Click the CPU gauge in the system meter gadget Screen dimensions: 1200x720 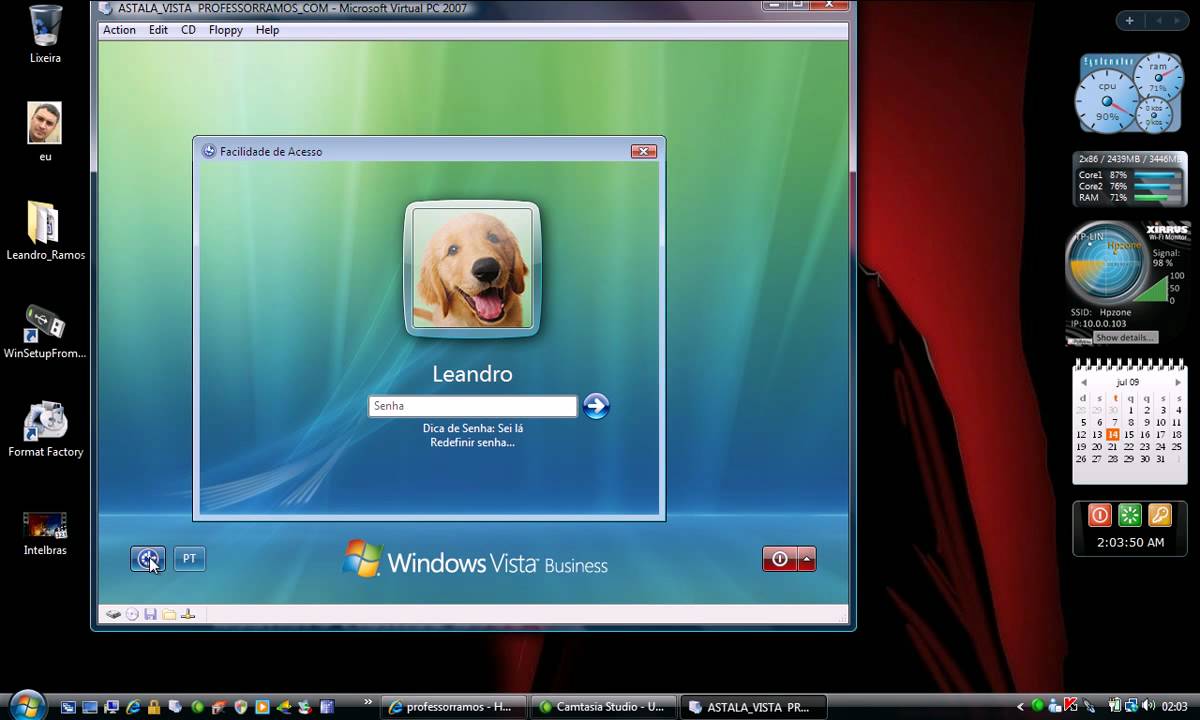click(1106, 100)
